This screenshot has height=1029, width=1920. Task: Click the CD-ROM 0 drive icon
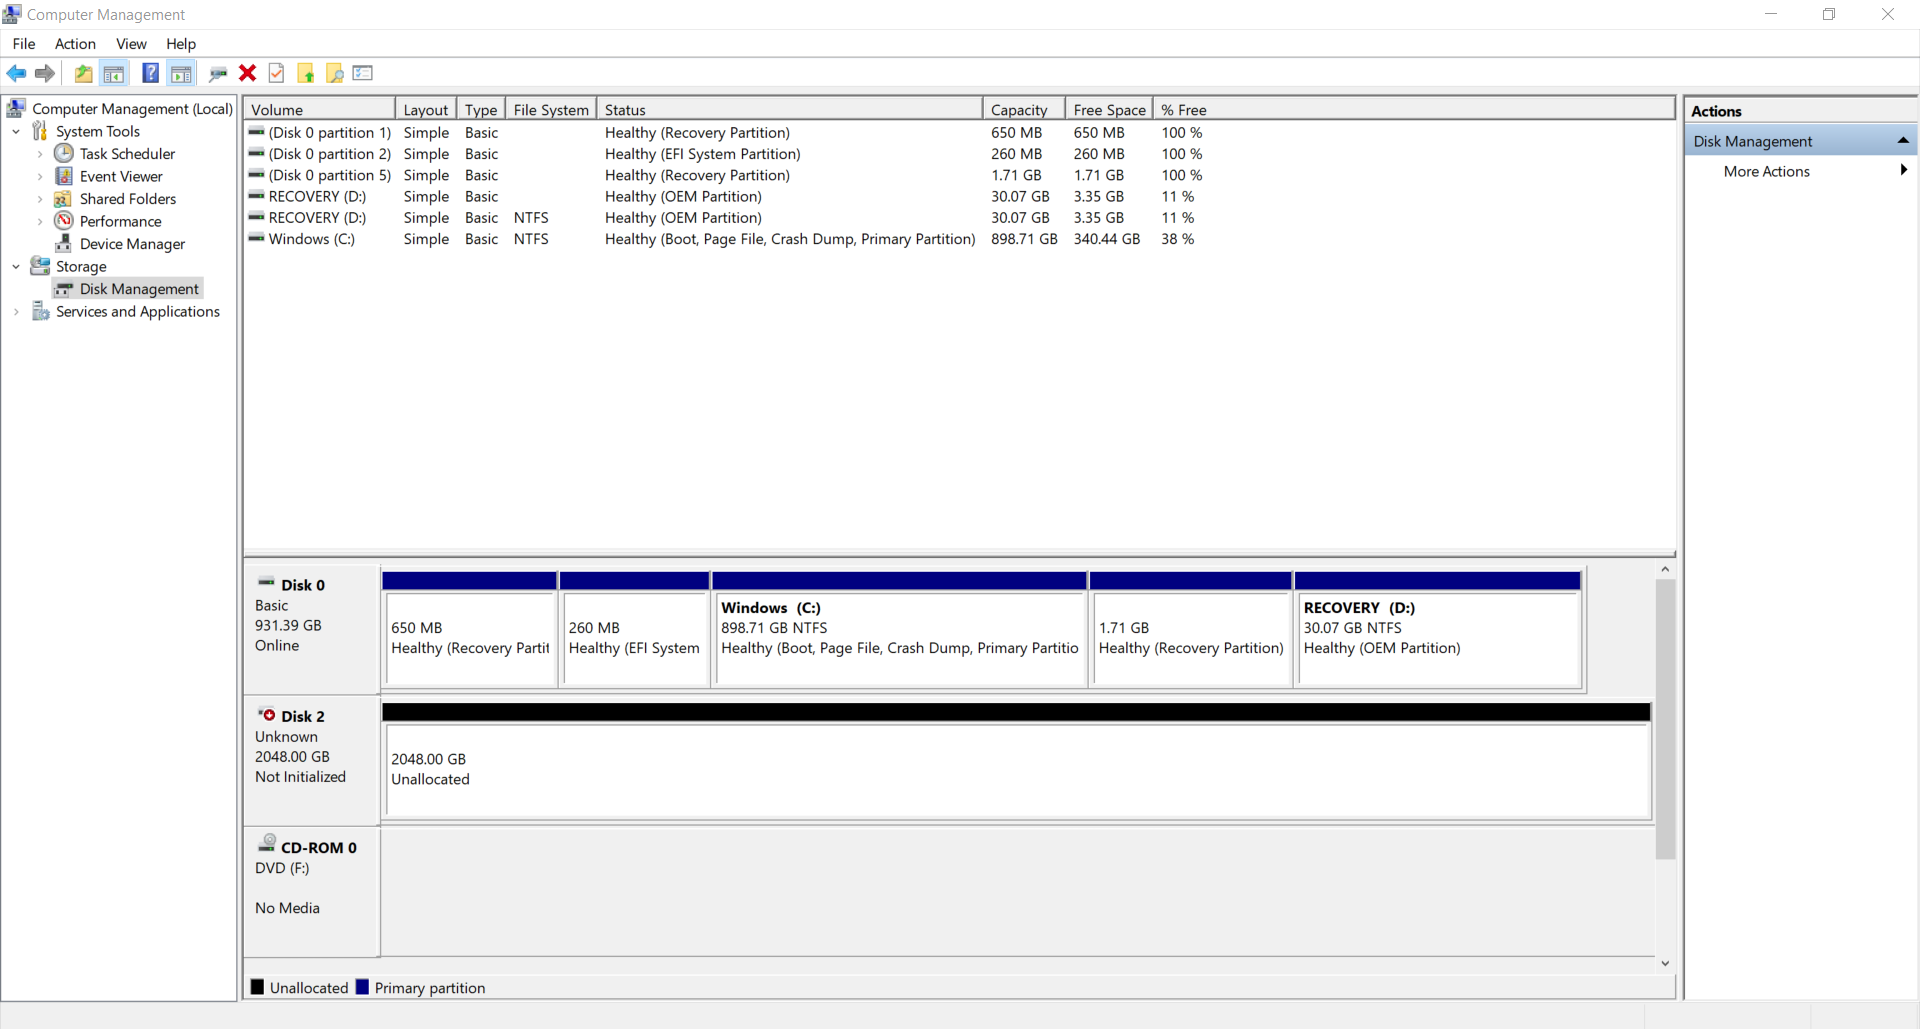tap(267, 843)
